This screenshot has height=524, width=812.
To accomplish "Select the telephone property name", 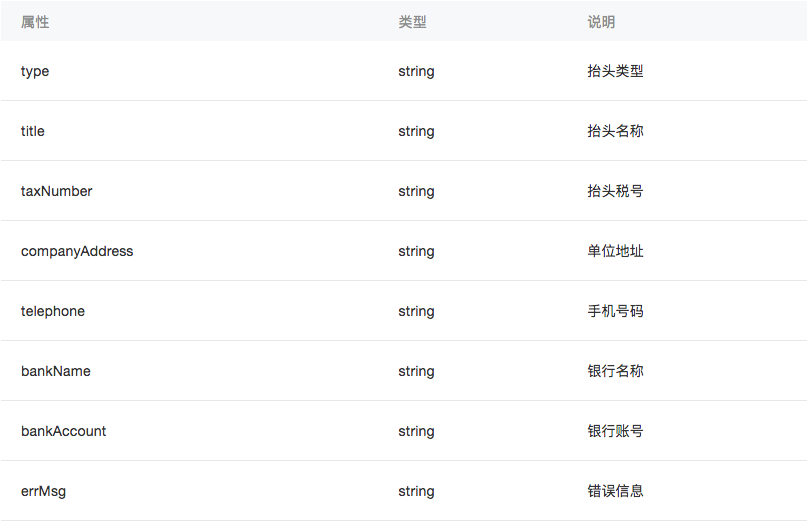I will pyautogui.click(x=53, y=311).
